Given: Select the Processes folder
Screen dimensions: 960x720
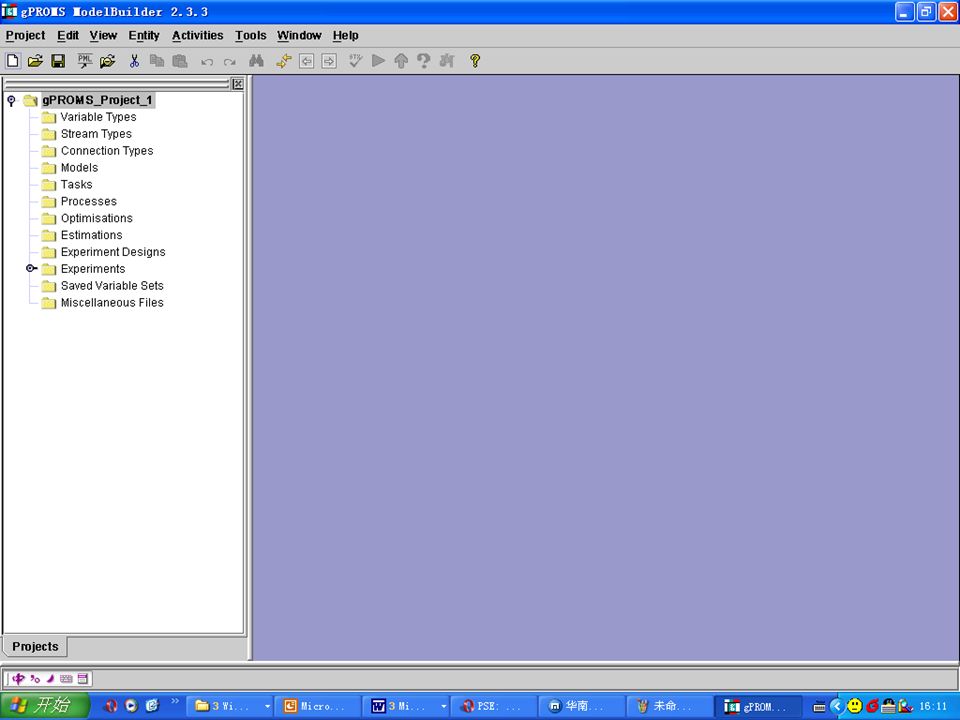Looking at the screenshot, I should click(88, 201).
